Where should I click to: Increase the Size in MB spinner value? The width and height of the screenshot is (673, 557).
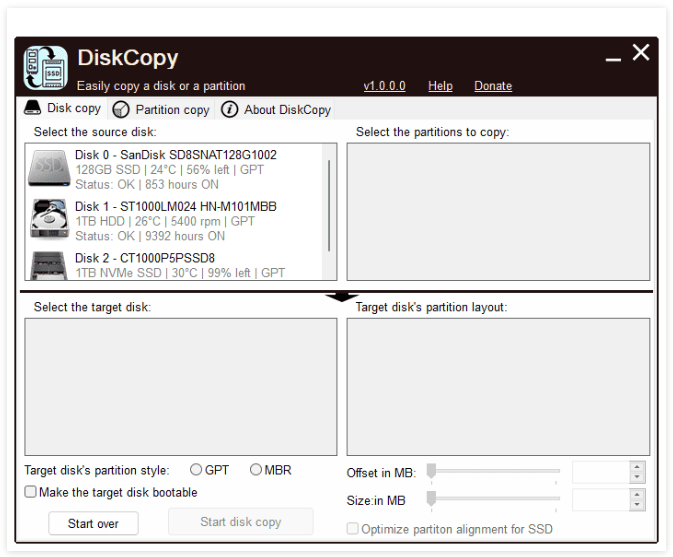637,494
